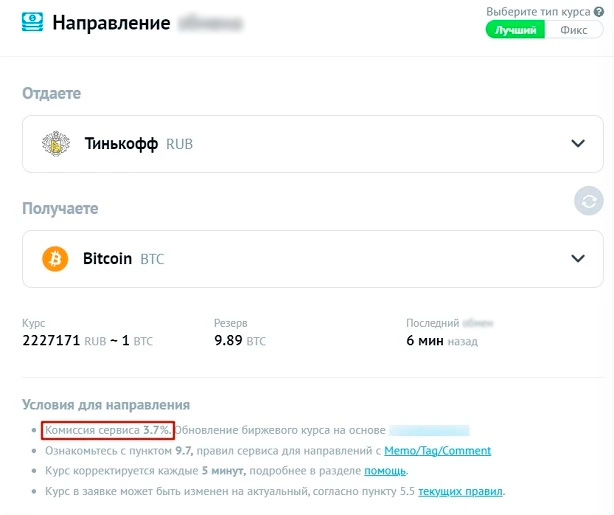Click the reserve amount 9.89 BTC
614x515 pixels.
[x=240, y=341]
